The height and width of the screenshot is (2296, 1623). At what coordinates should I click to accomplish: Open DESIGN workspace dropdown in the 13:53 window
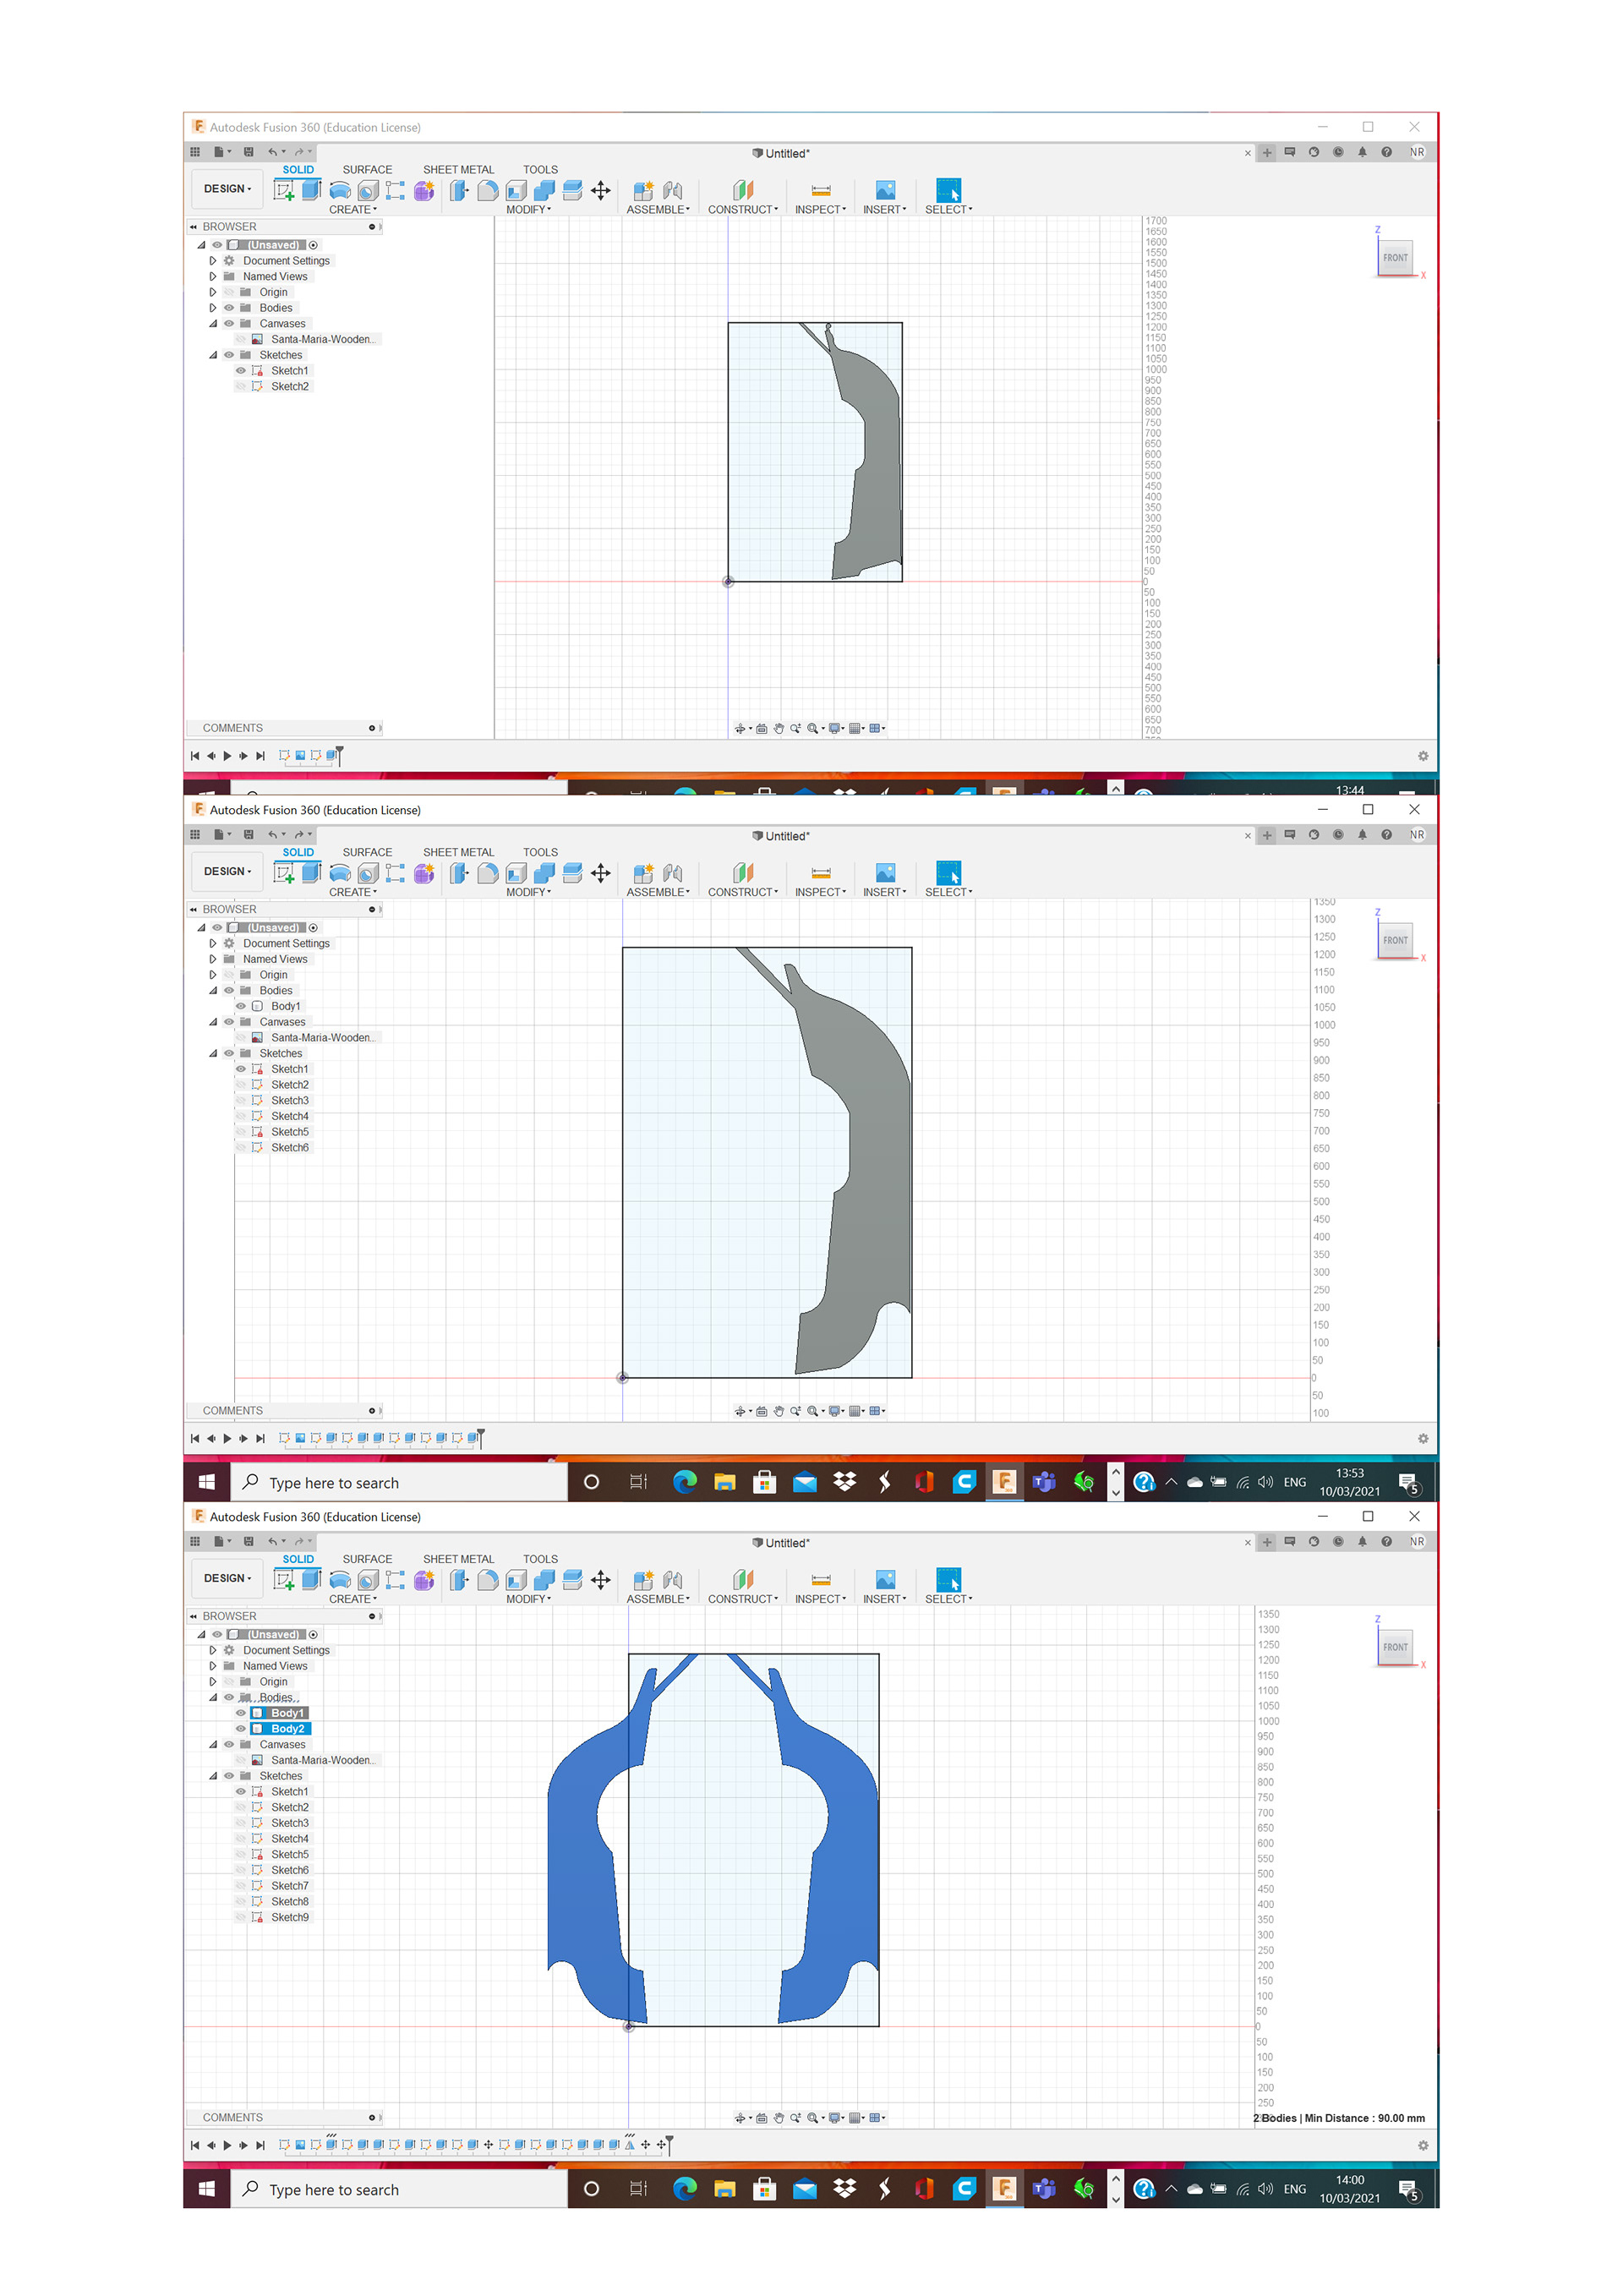pyautogui.click(x=227, y=871)
